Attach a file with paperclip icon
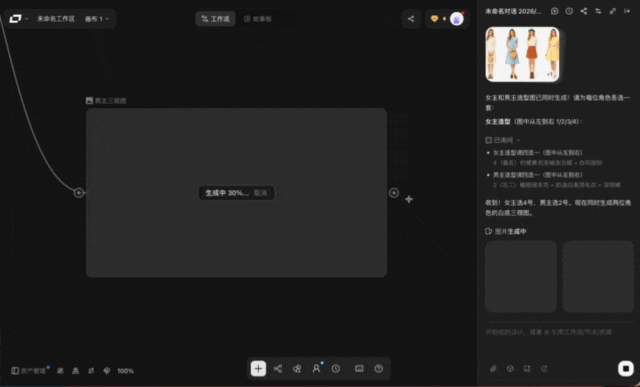640x387 pixels. pos(493,369)
